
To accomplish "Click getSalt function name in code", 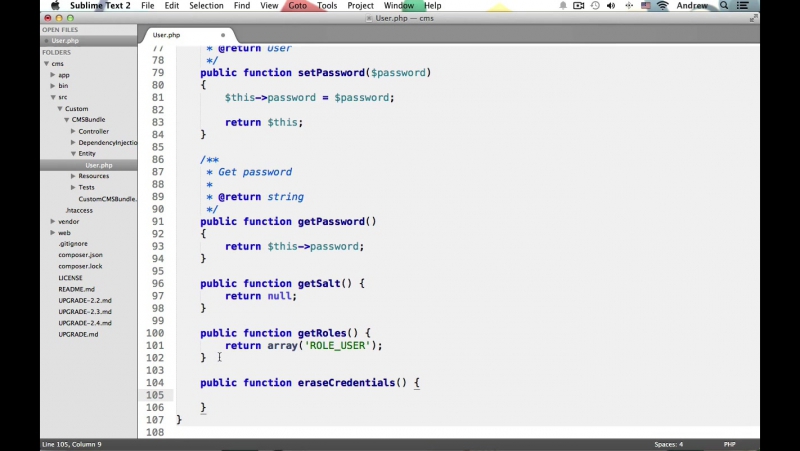I will (319, 284).
